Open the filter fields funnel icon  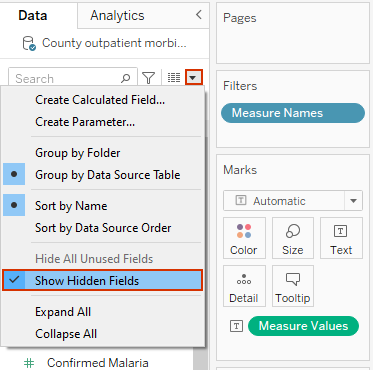(149, 78)
